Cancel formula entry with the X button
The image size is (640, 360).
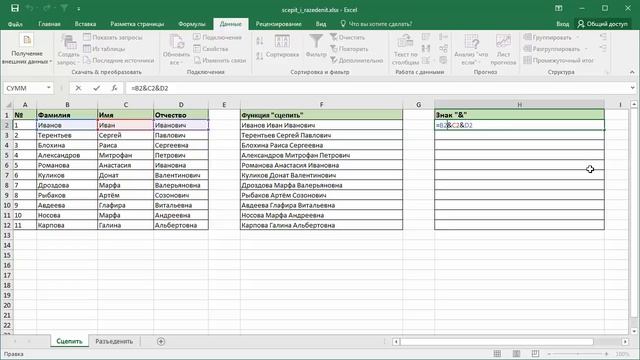78,88
